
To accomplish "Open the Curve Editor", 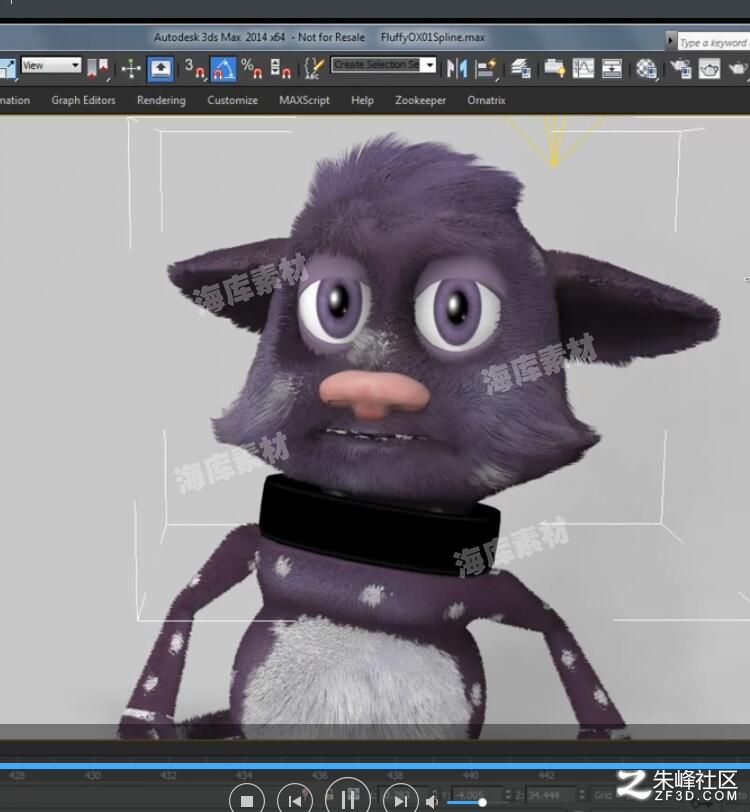I will (583, 68).
